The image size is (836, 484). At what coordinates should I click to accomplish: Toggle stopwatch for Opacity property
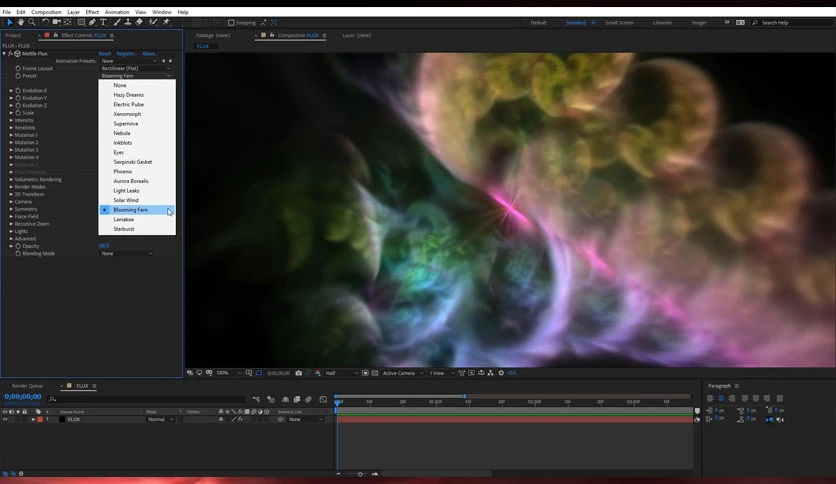pos(18,246)
